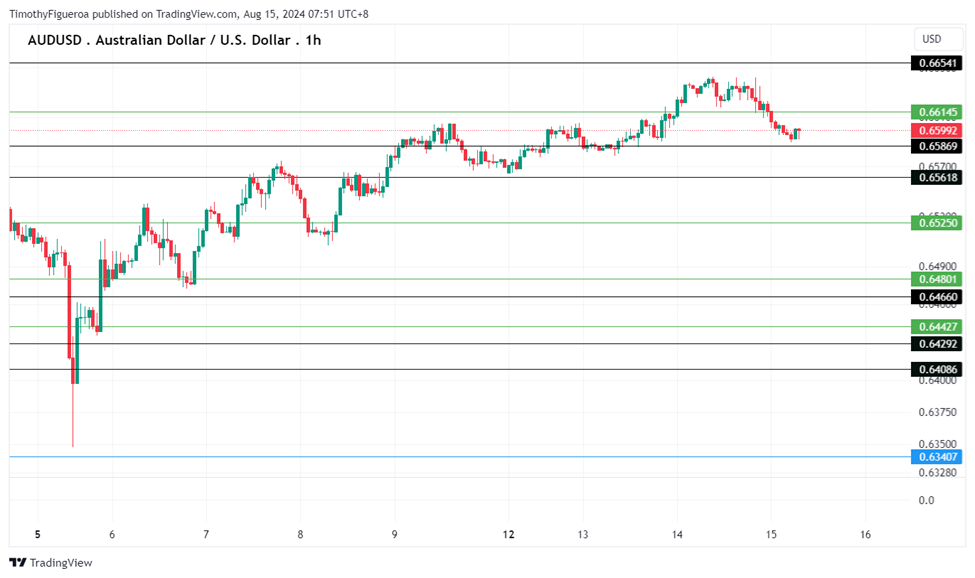
Task: Select the 0.64660 black price label
Action: 936,297
